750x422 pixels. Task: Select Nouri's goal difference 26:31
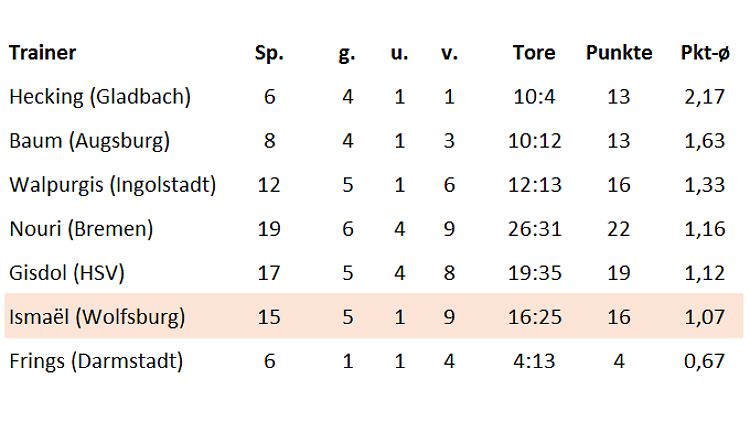tap(534, 229)
